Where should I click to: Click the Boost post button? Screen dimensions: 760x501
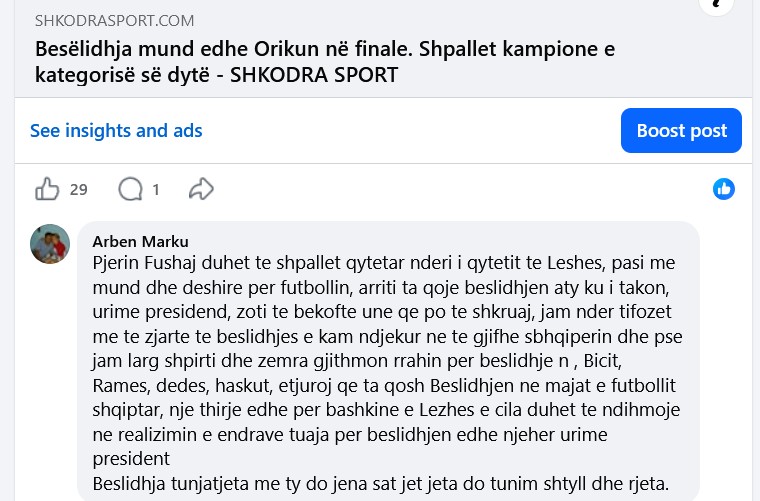point(681,131)
